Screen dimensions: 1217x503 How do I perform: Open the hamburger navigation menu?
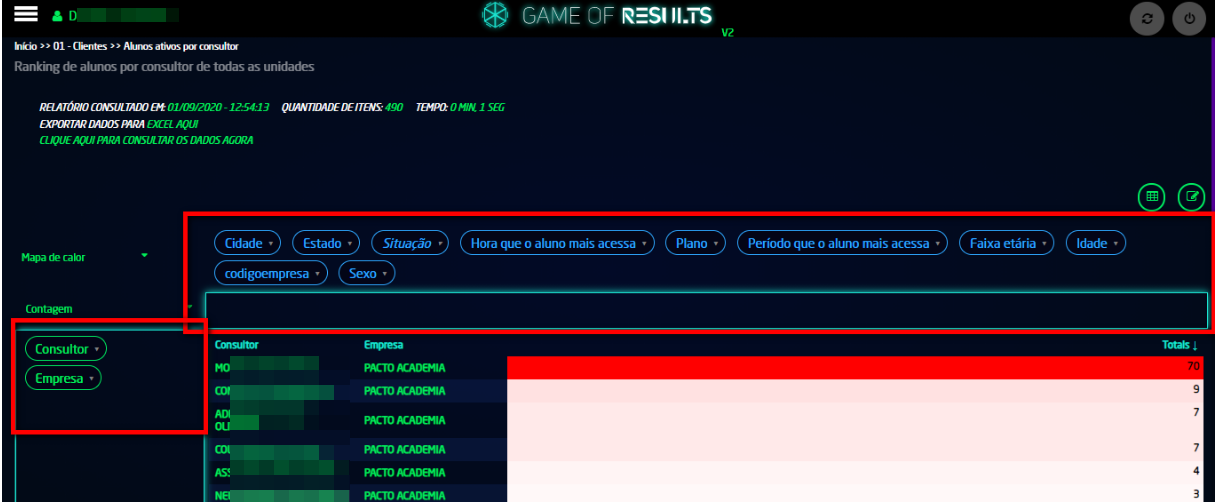[26, 16]
